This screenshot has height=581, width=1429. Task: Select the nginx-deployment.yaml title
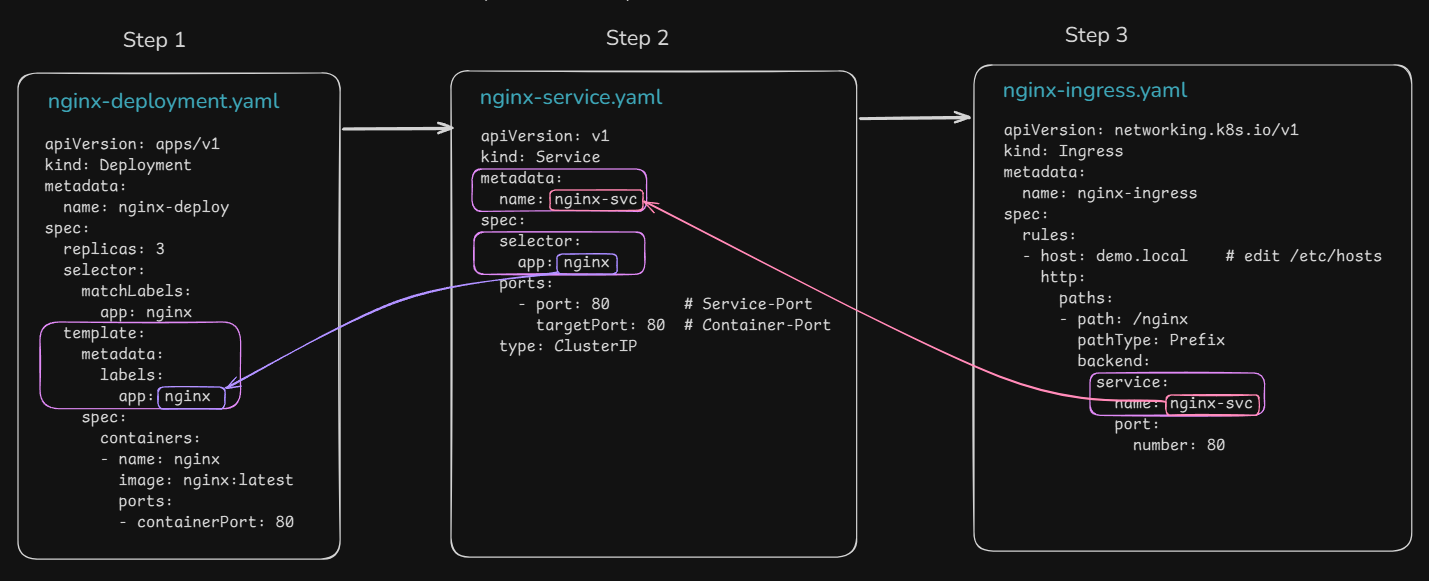[x=163, y=102]
